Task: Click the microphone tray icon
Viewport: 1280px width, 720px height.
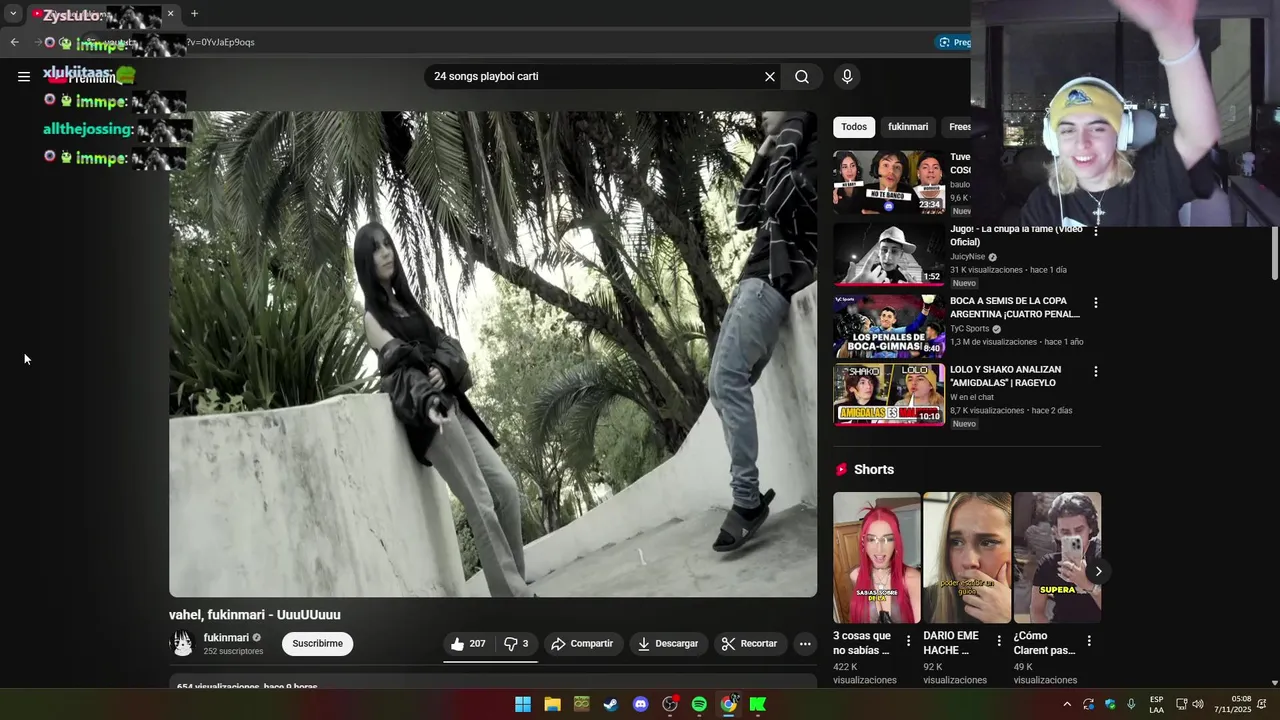Action: tap(1131, 704)
